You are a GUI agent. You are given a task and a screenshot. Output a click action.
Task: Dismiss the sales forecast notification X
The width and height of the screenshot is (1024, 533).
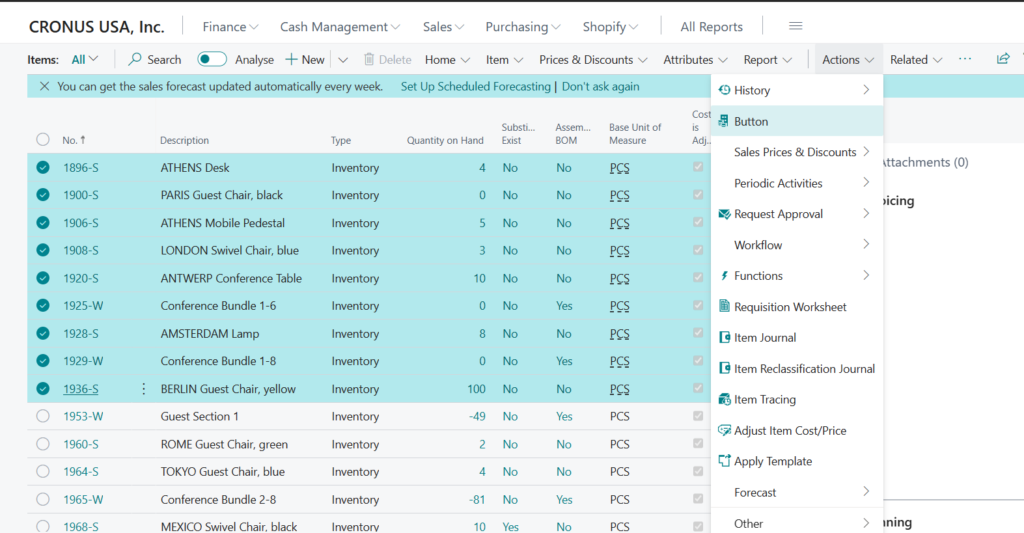[44, 86]
